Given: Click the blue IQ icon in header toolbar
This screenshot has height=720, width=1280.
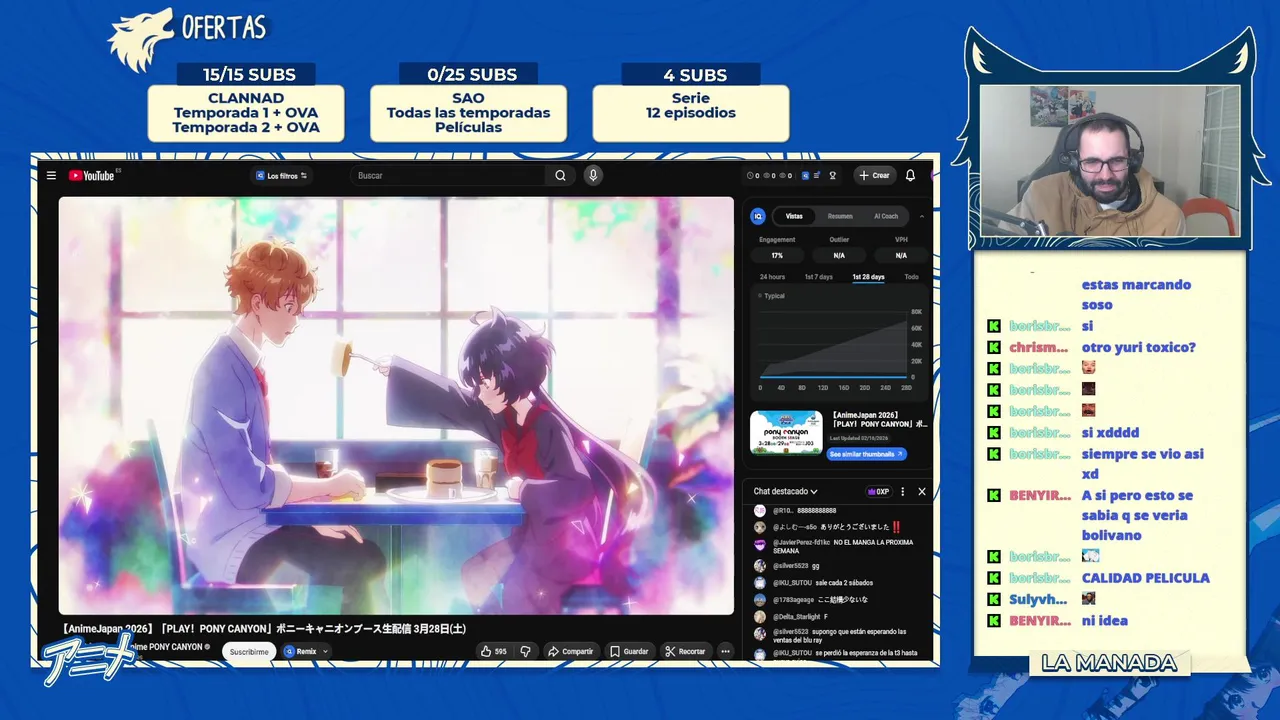Looking at the screenshot, I should (x=805, y=175).
